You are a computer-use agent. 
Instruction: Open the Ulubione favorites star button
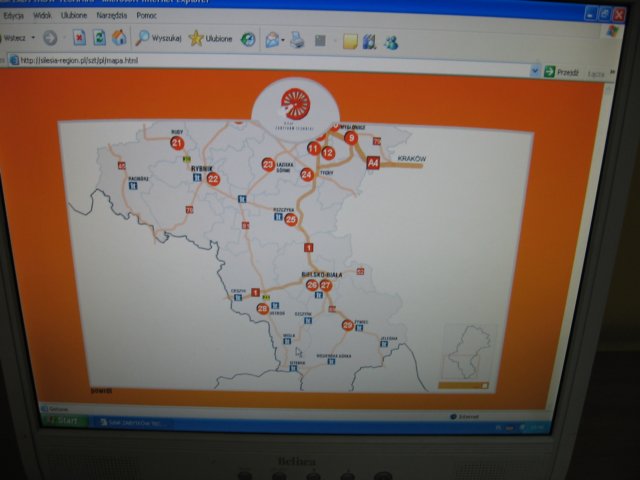[210, 39]
